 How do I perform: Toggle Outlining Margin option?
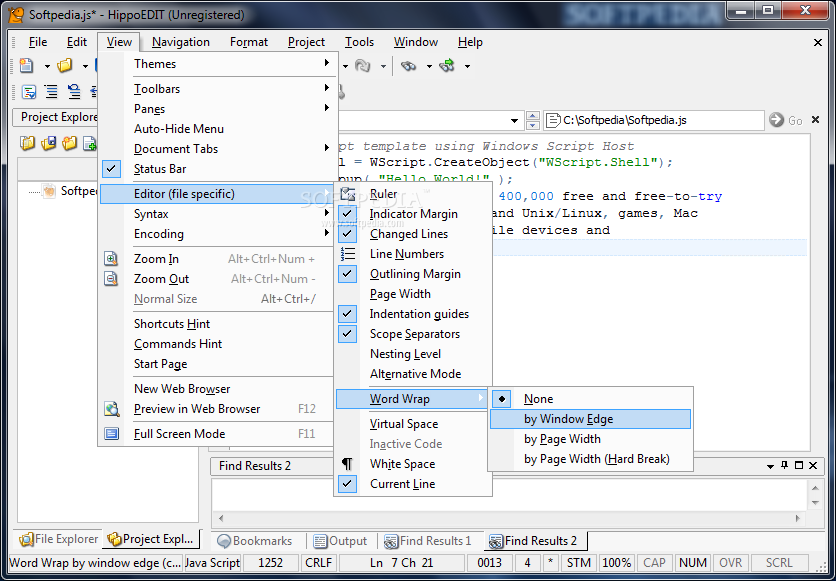point(348,273)
